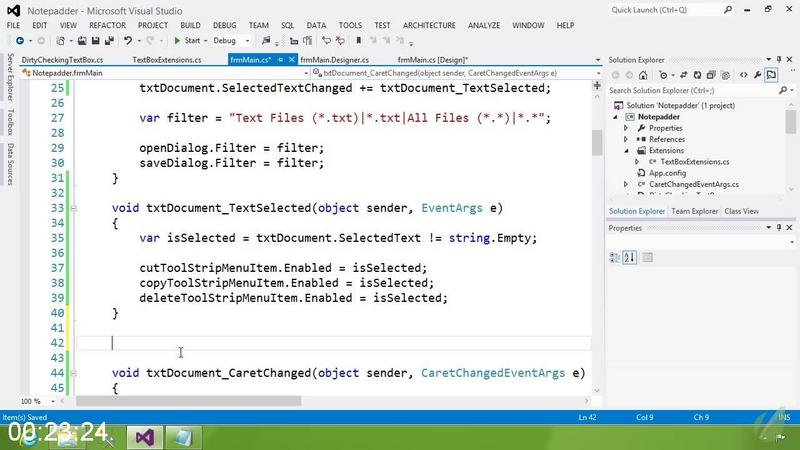
Task: Click the Home icon in Solution Explorer
Action: pos(643,75)
